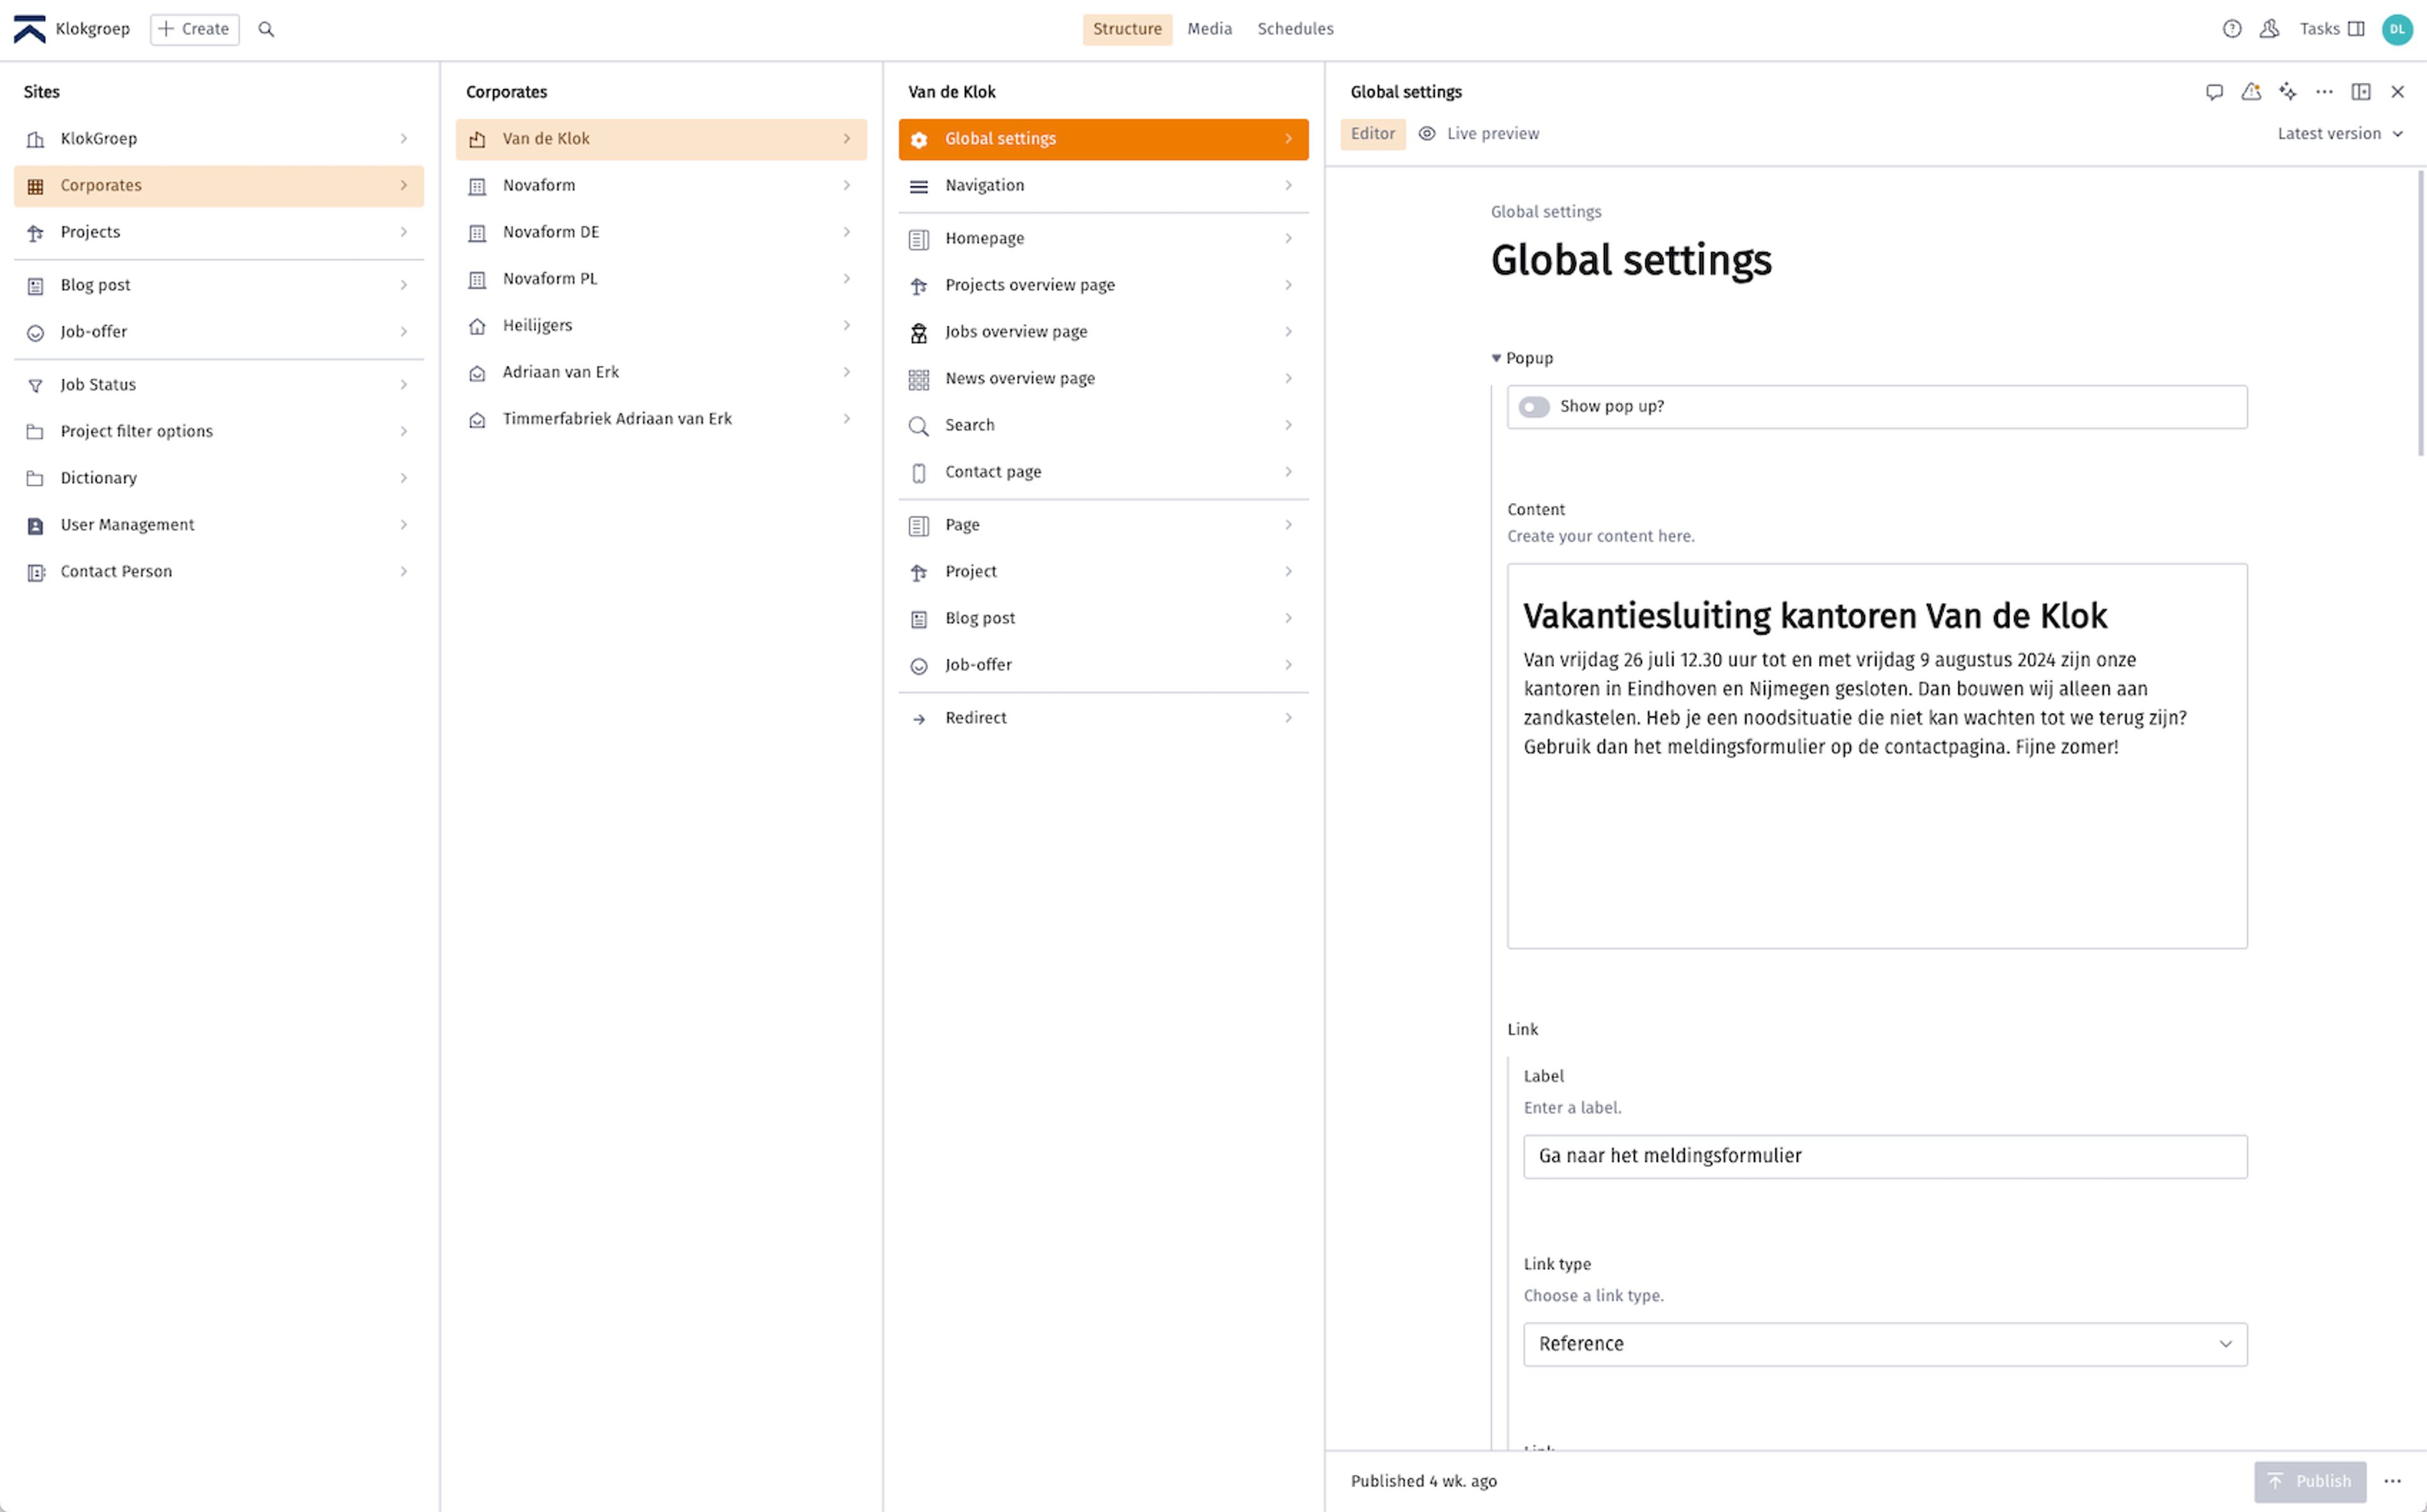Select the Editor view tab
The height and width of the screenshot is (1512, 2427).
pyautogui.click(x=1372, y=134)
